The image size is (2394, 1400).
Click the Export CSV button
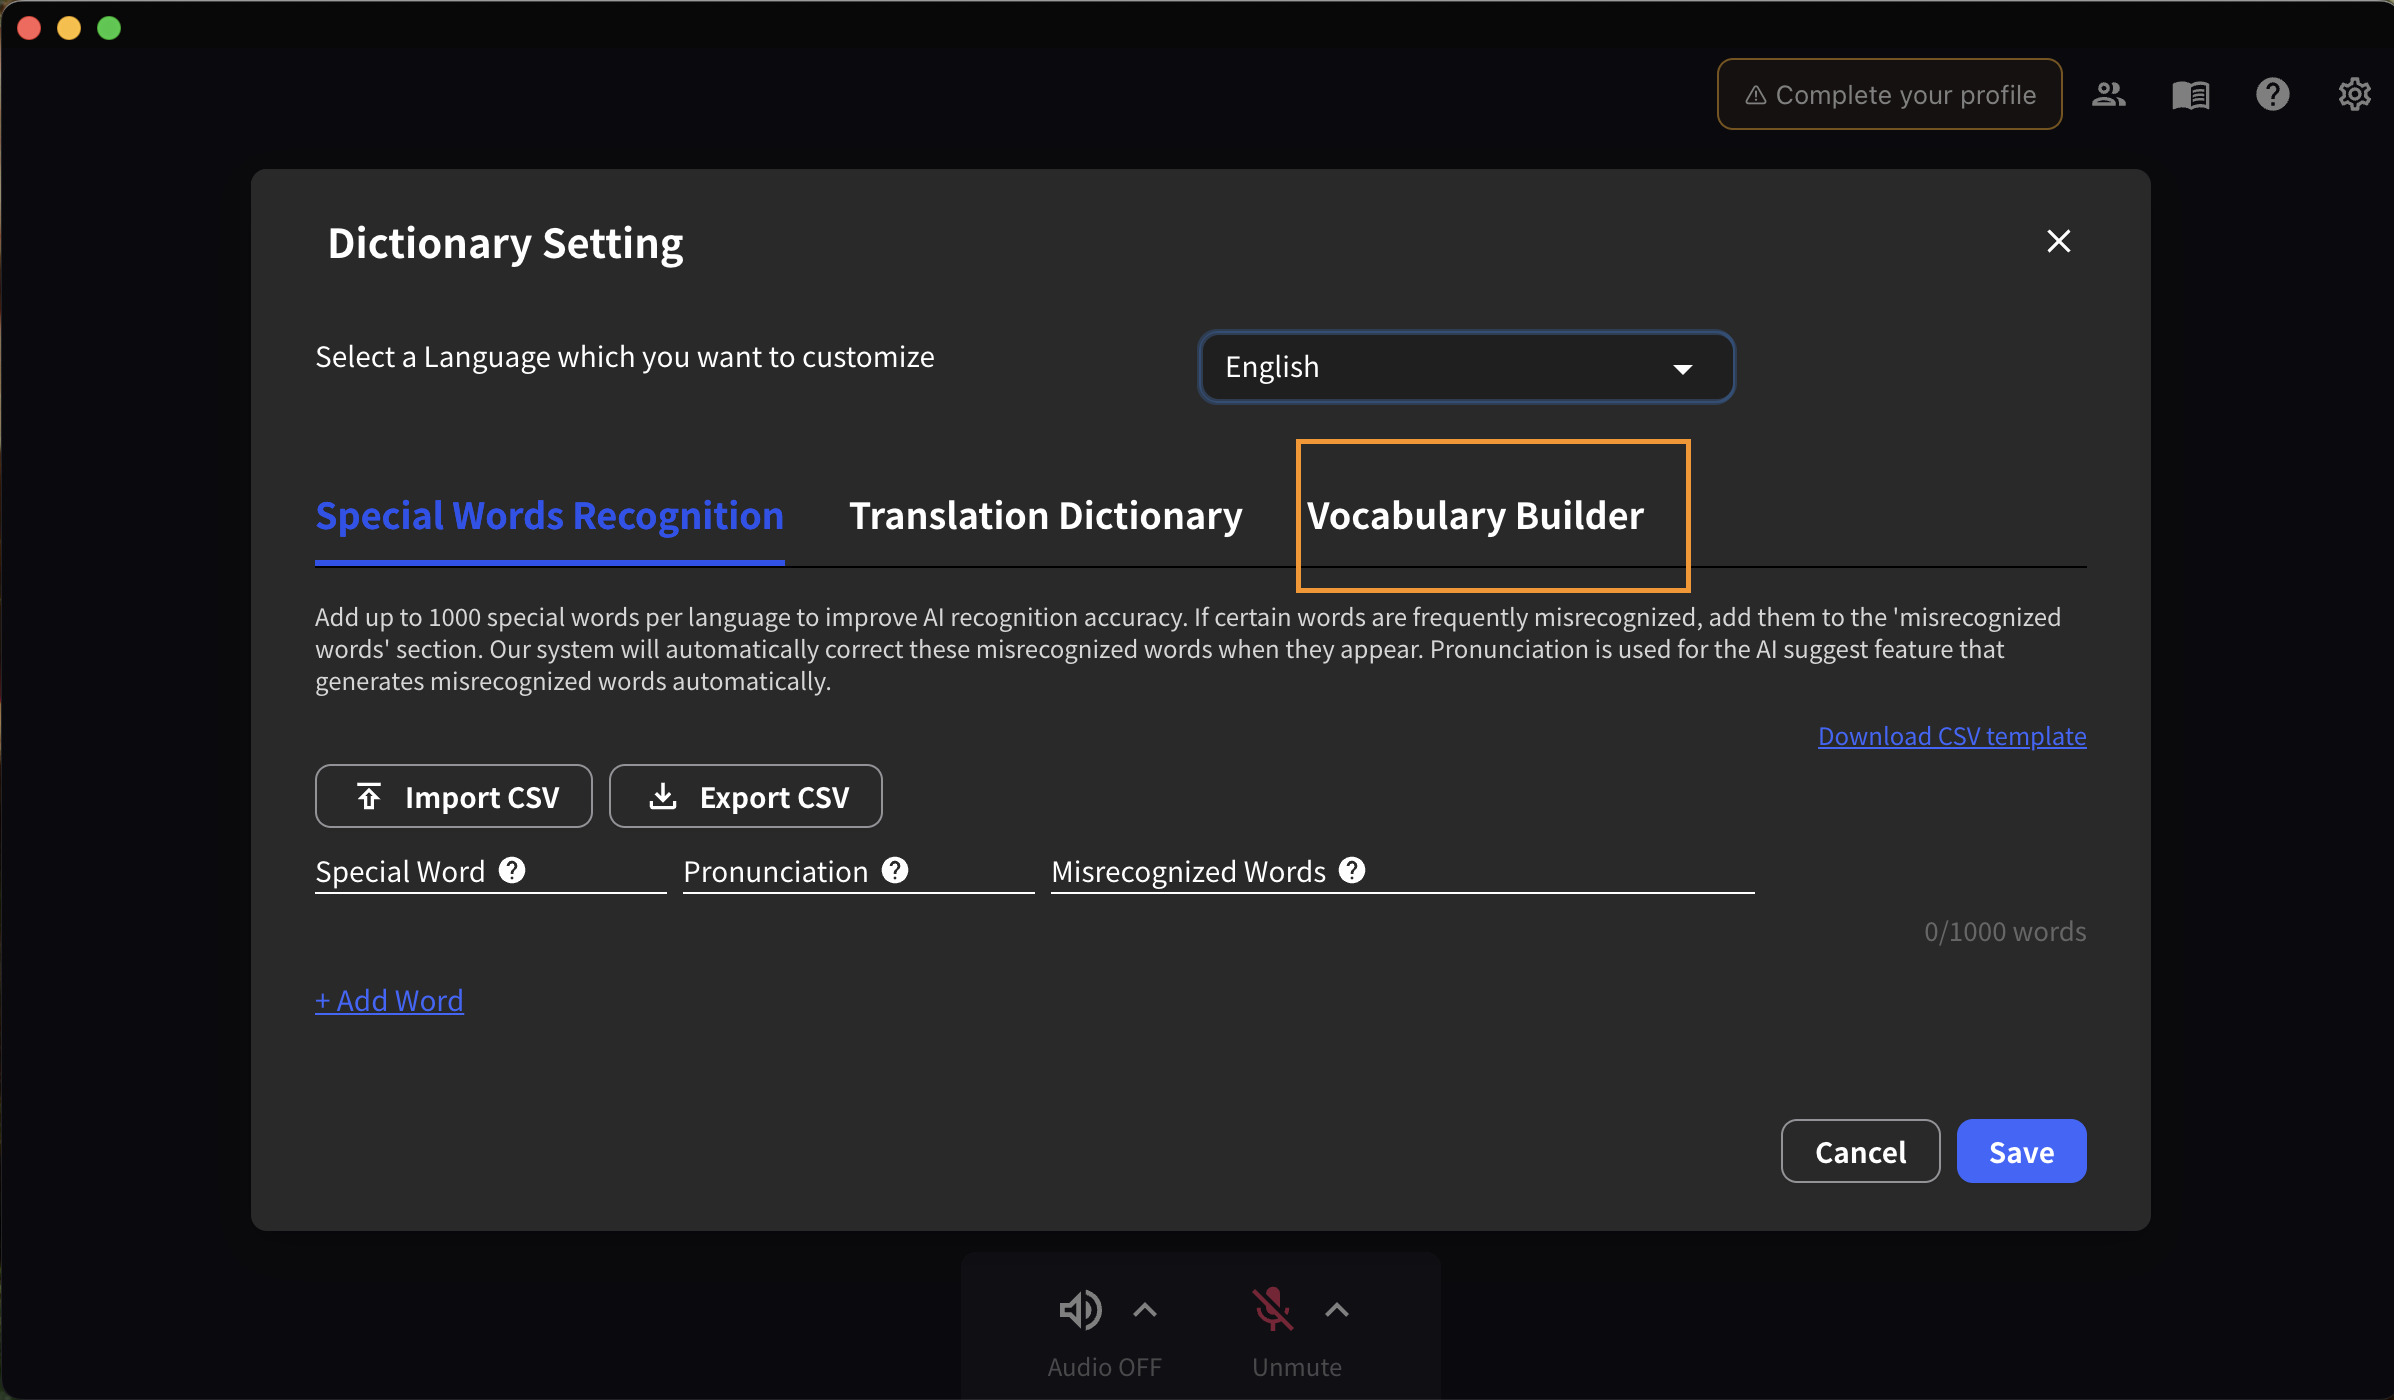coord(746,797)
